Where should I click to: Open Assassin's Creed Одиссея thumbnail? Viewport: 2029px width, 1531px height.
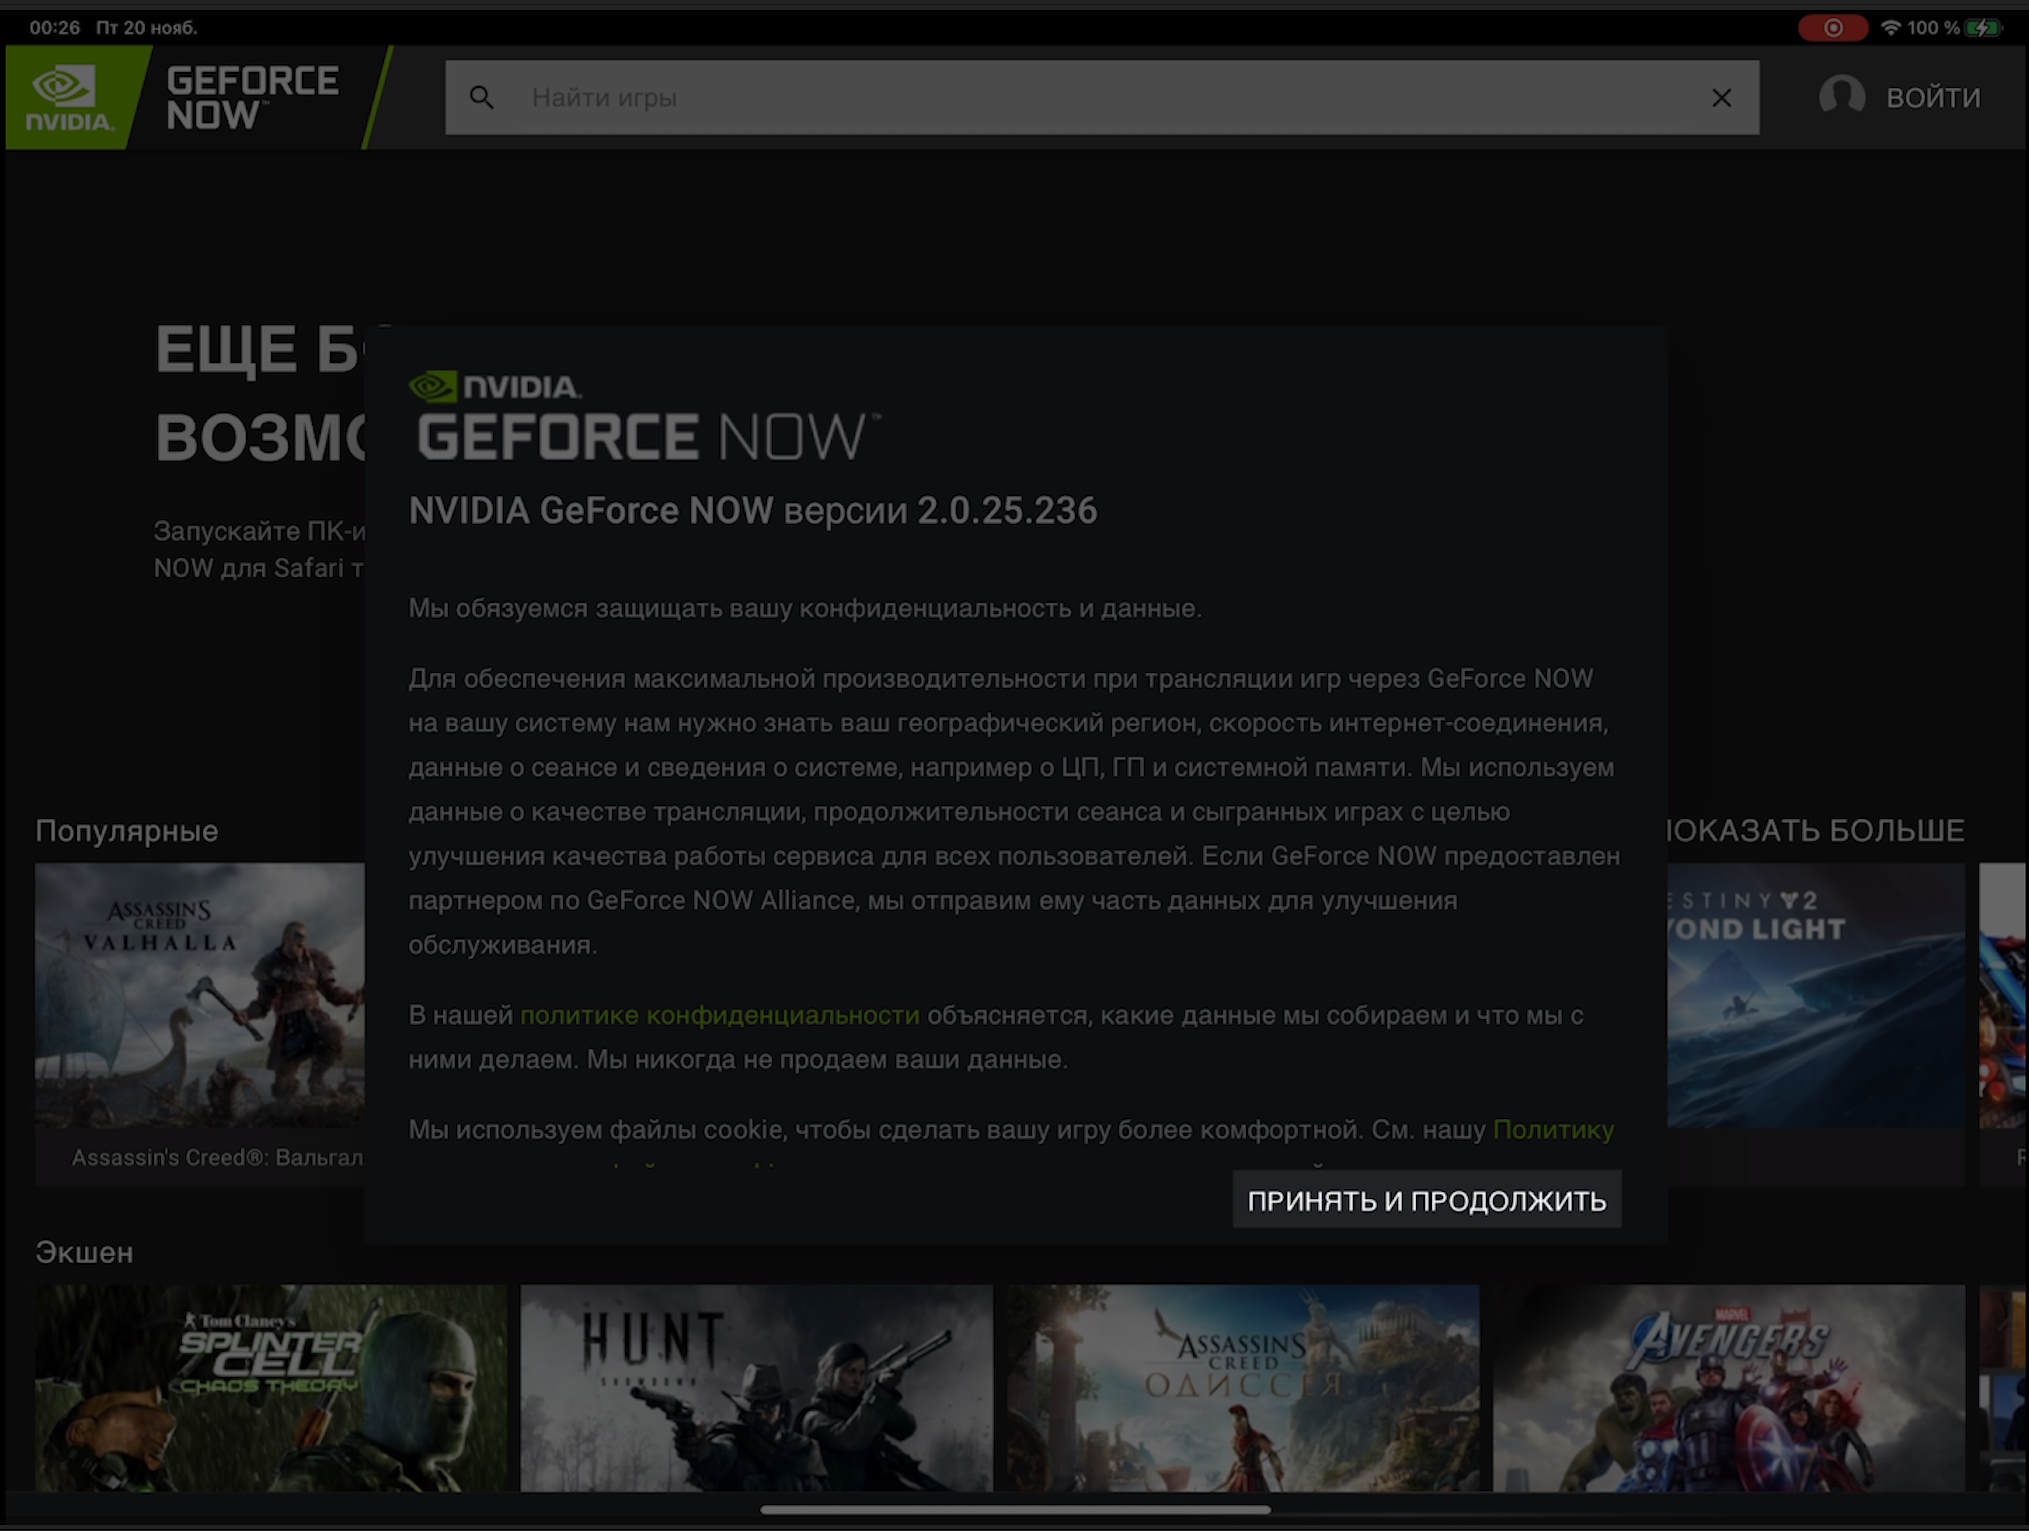tap(1243, 1388)
